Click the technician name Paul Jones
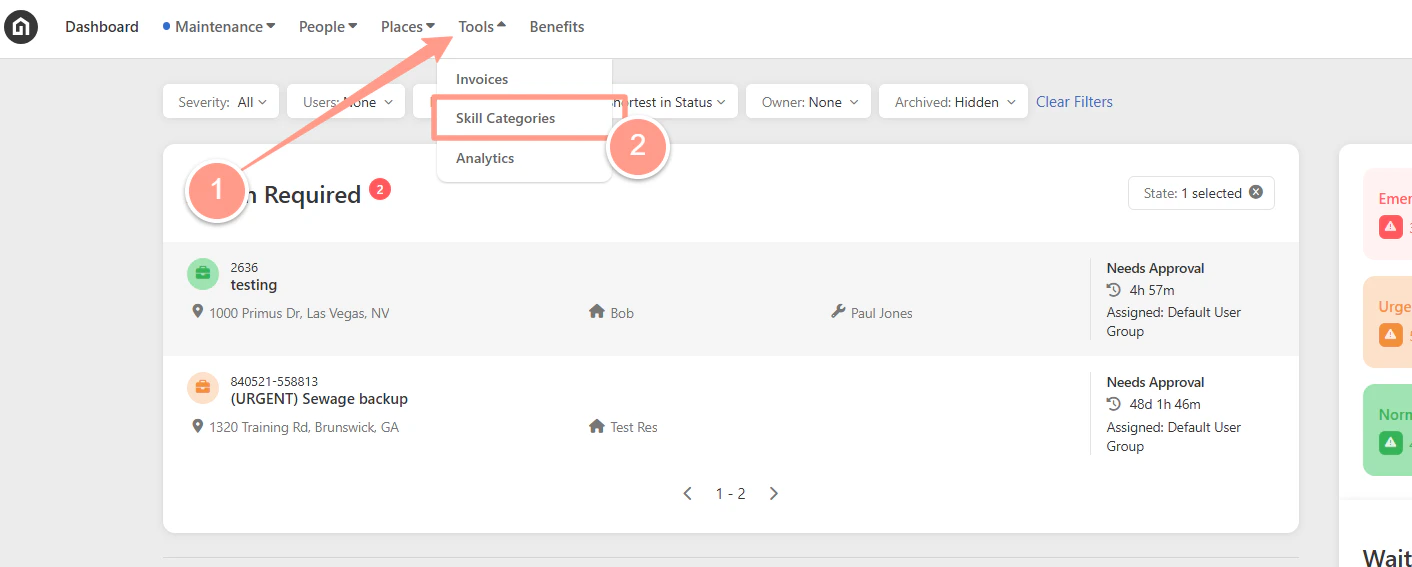 (x=882, y=313)
